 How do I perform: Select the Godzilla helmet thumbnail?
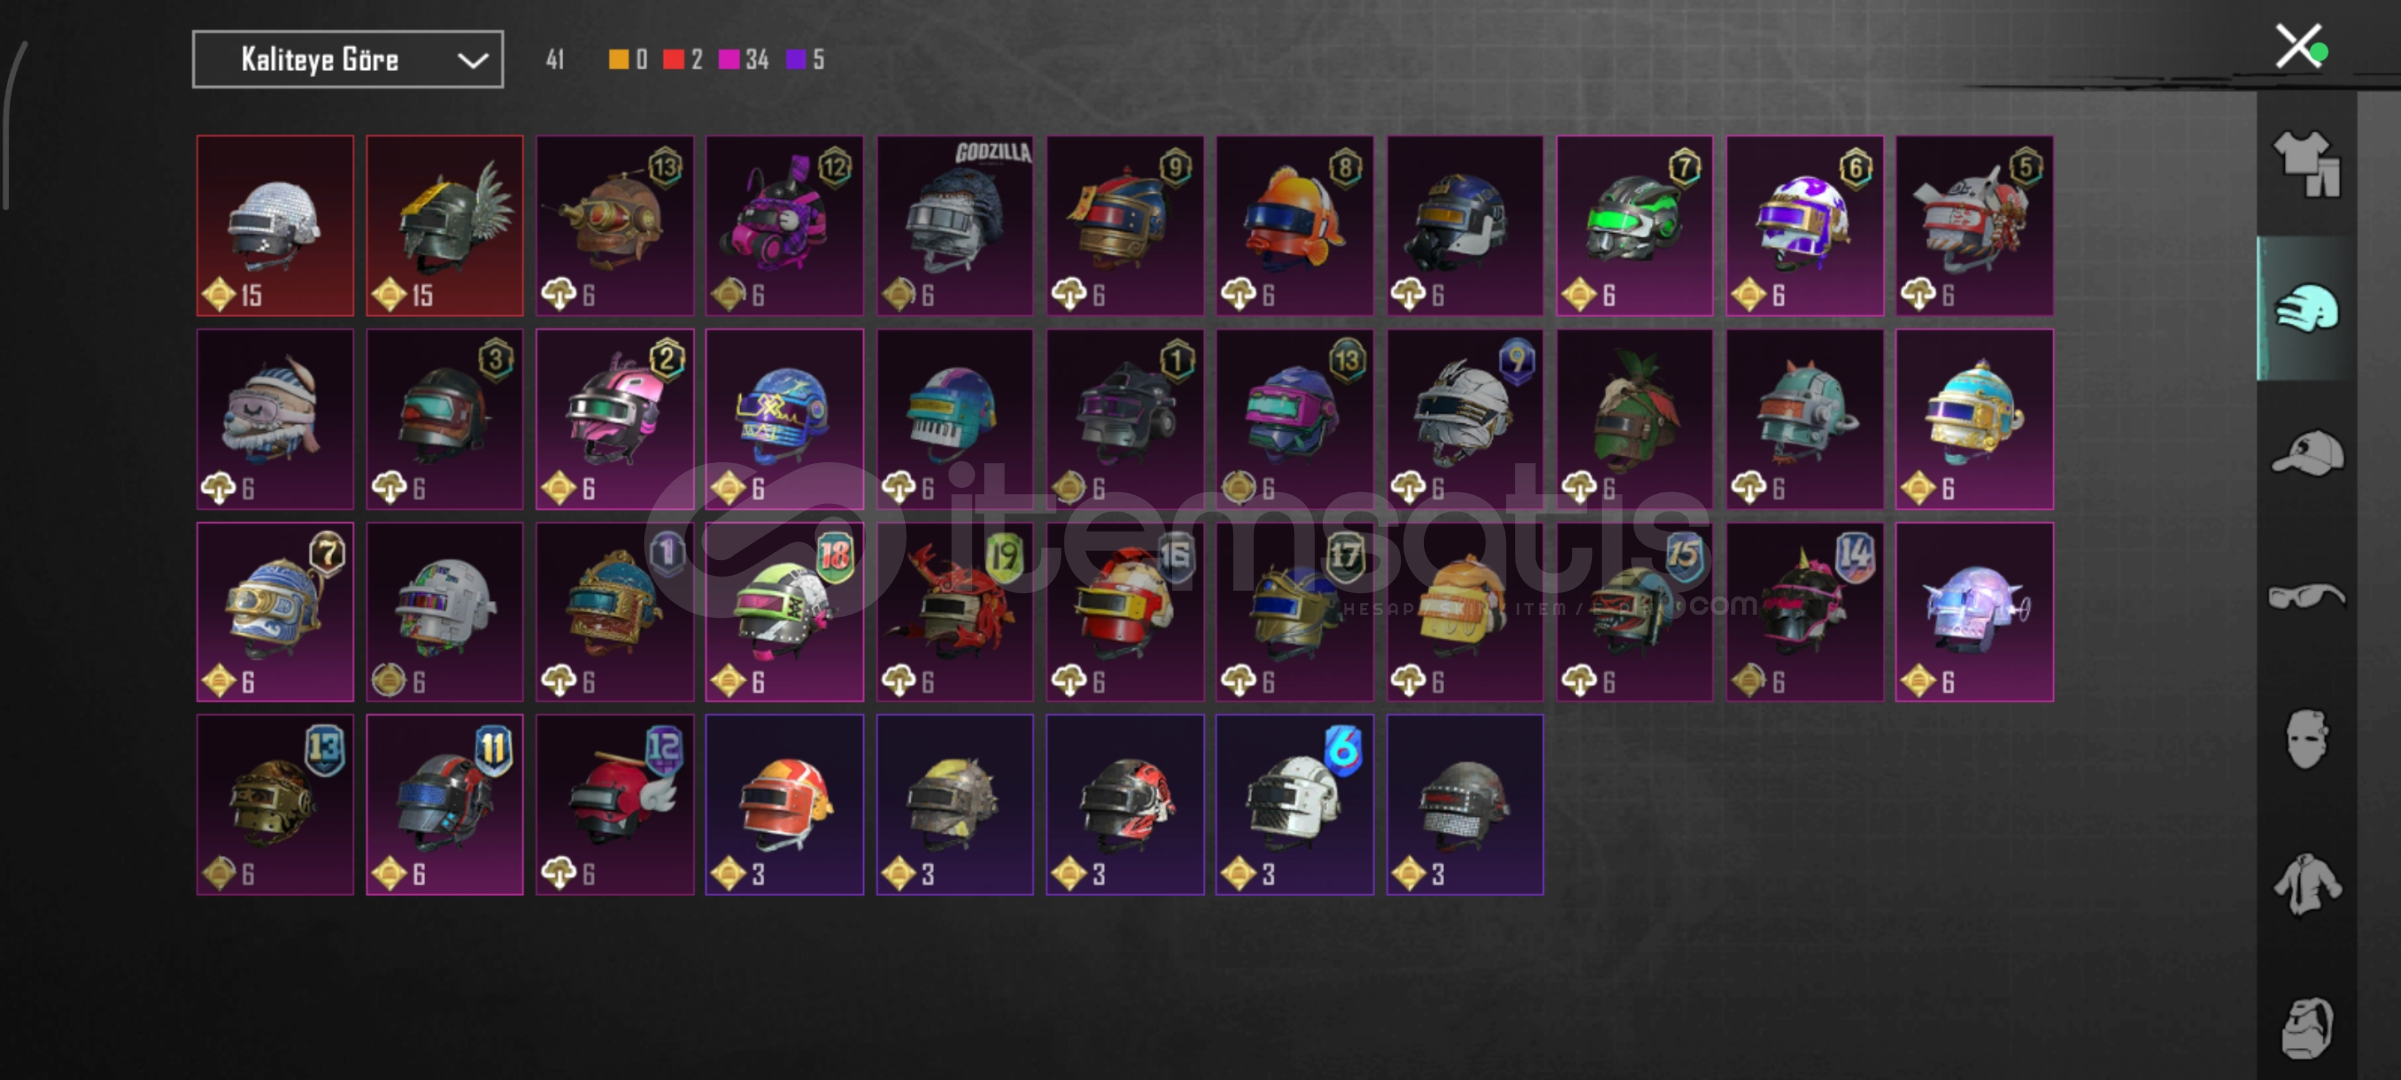(955, 226)
